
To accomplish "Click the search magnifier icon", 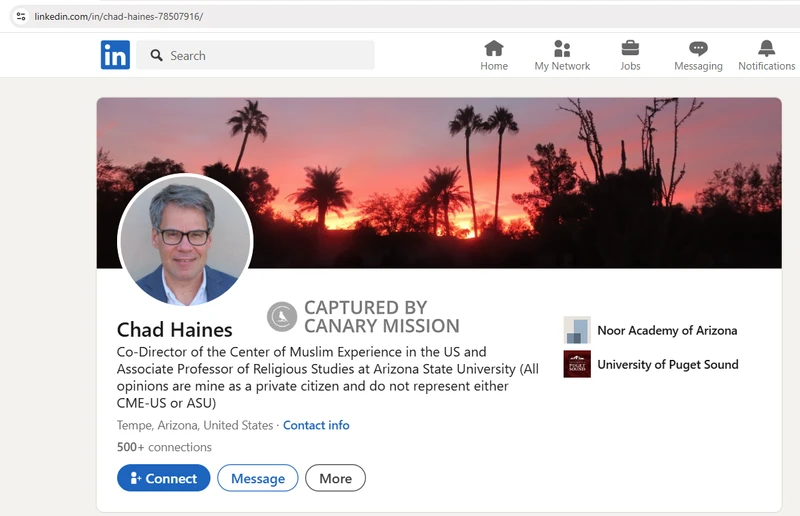I will click(x=157, y=55).
